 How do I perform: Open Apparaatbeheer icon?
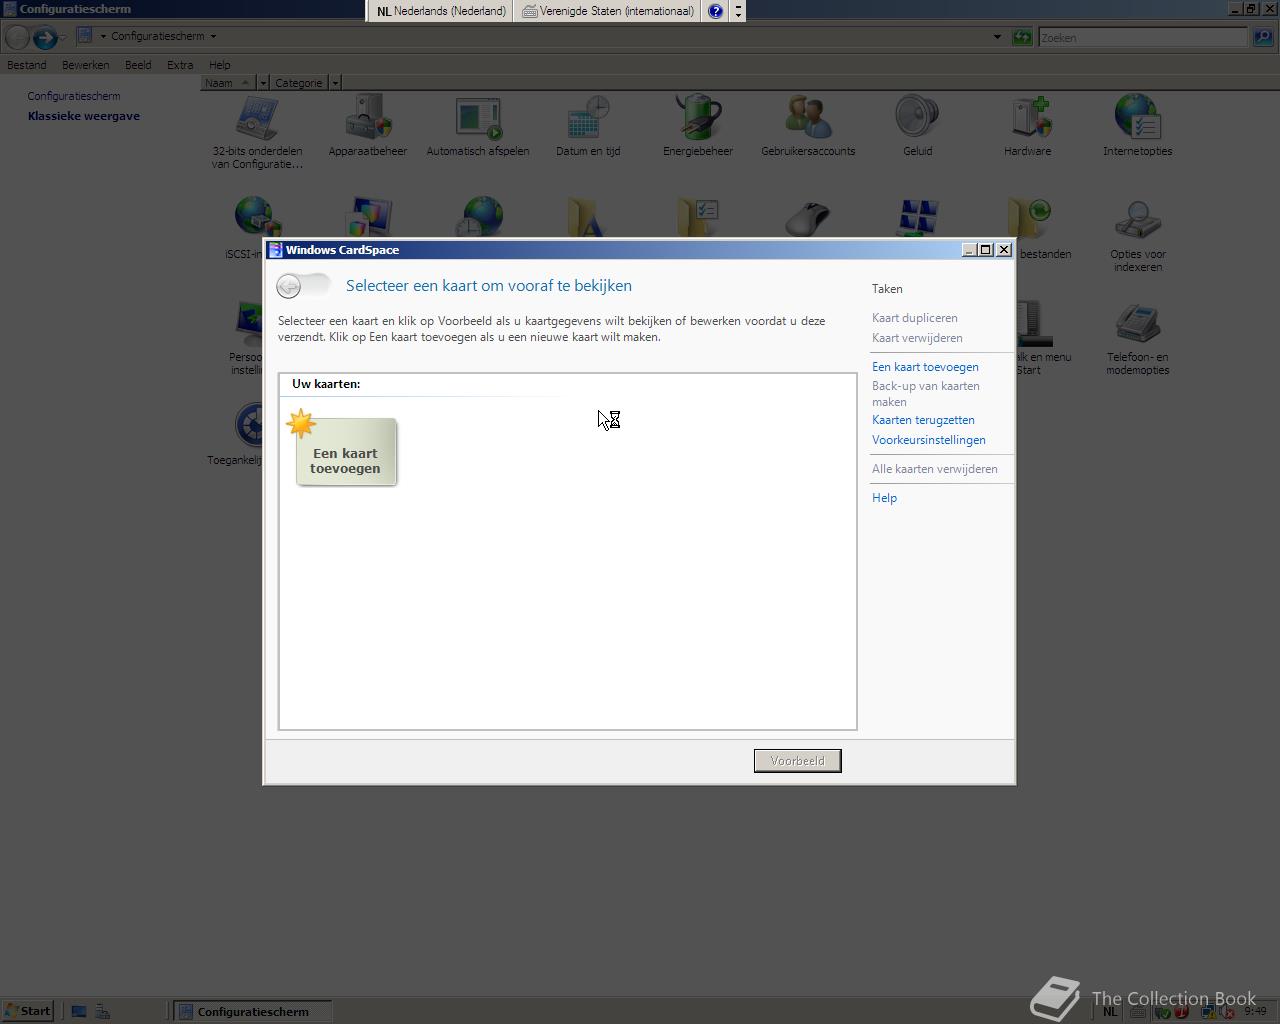click(x=368, y=125)
